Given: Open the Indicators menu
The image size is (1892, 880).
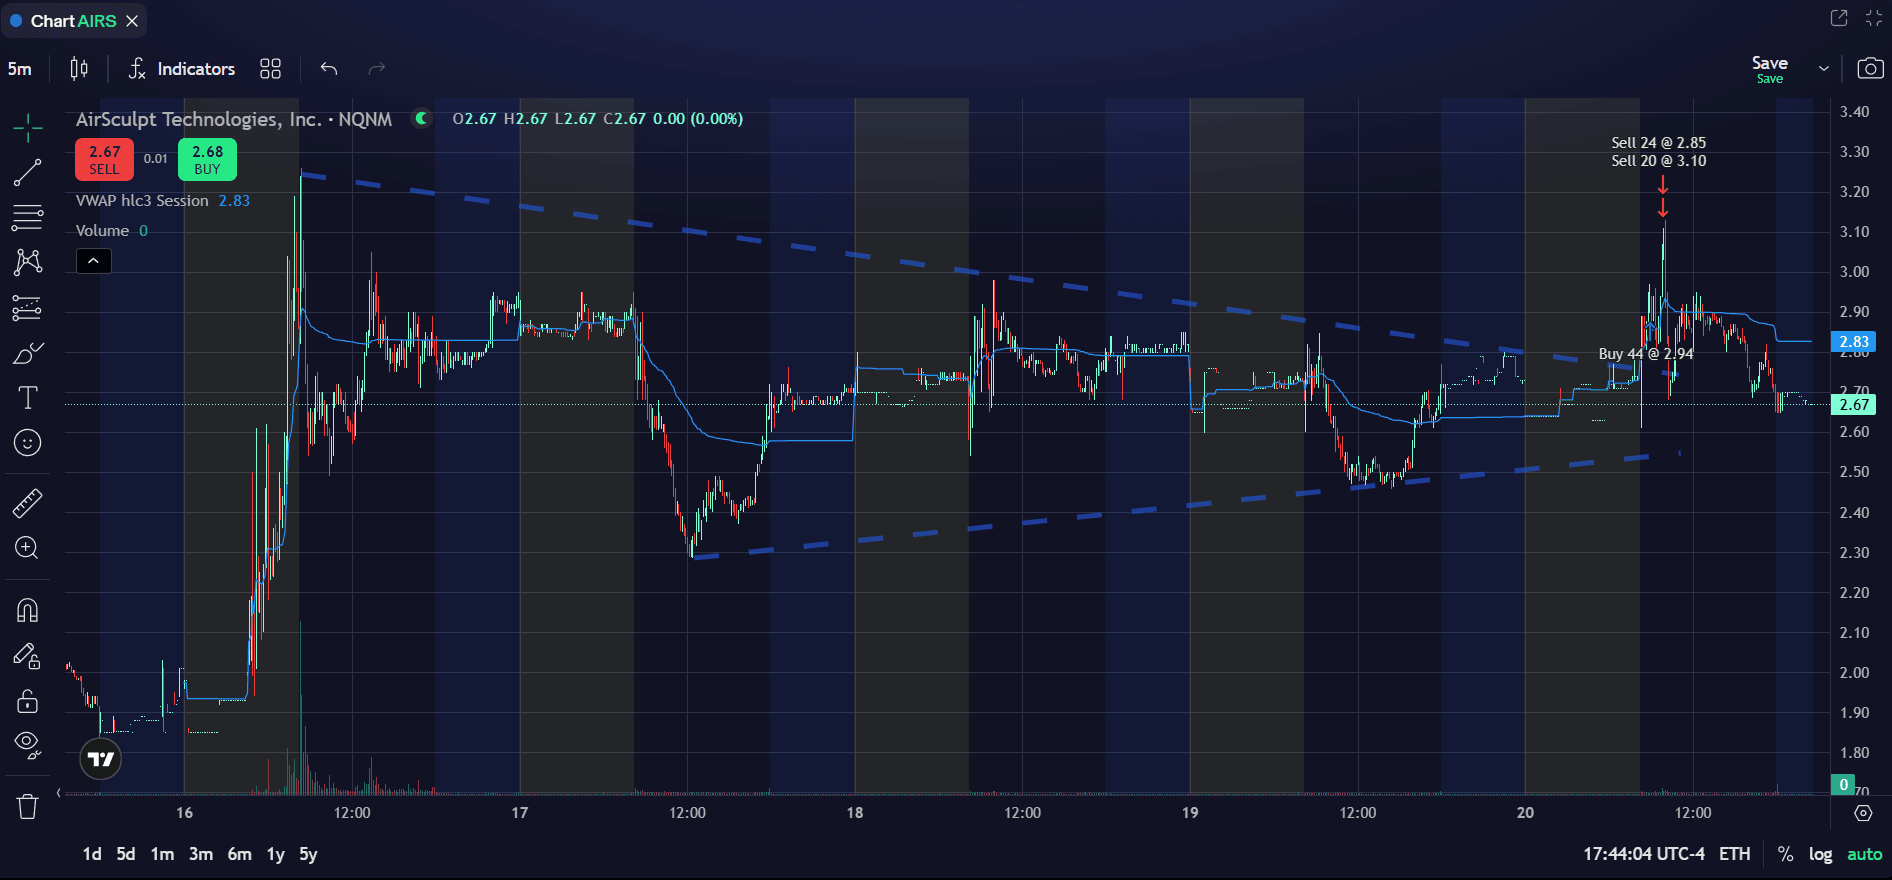Looking at the screenshot, I should (182, 68).
